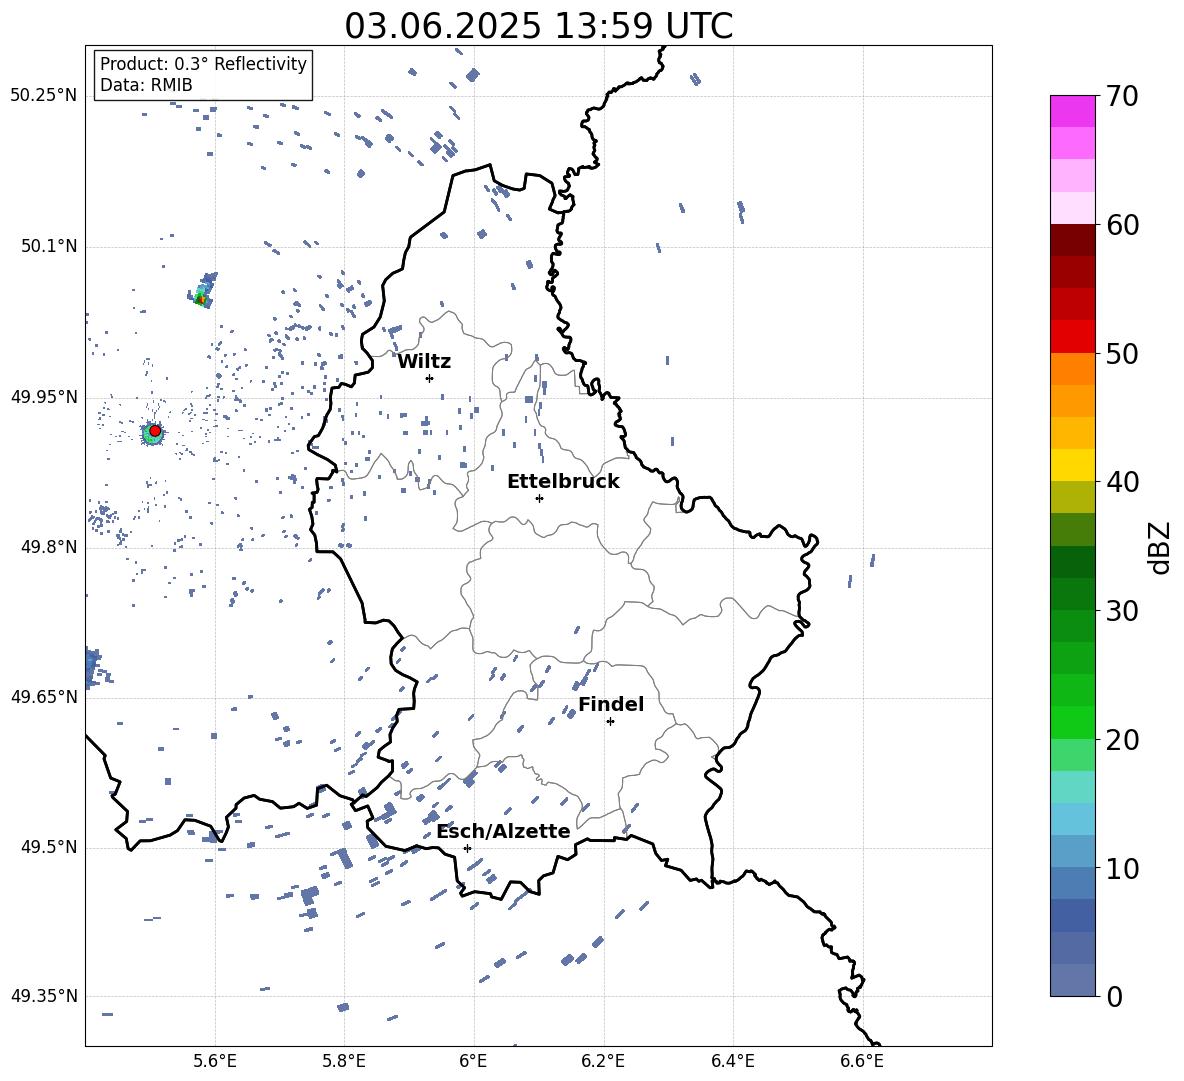Image resolution: width=1184 pixels, height=1081 pixels.
Task: Click the 'Data: RMIB' label
Action: (x=146, y=85)
